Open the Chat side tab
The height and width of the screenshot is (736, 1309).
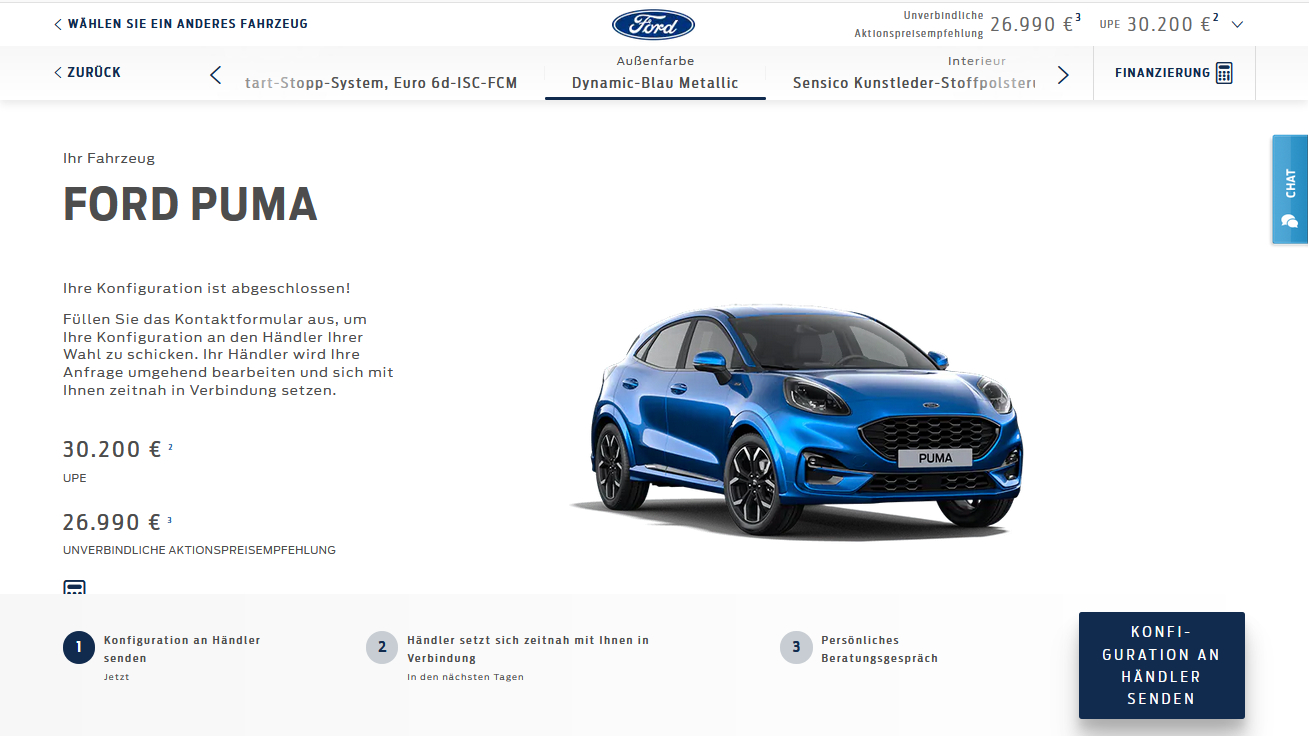pos(1290,190)
